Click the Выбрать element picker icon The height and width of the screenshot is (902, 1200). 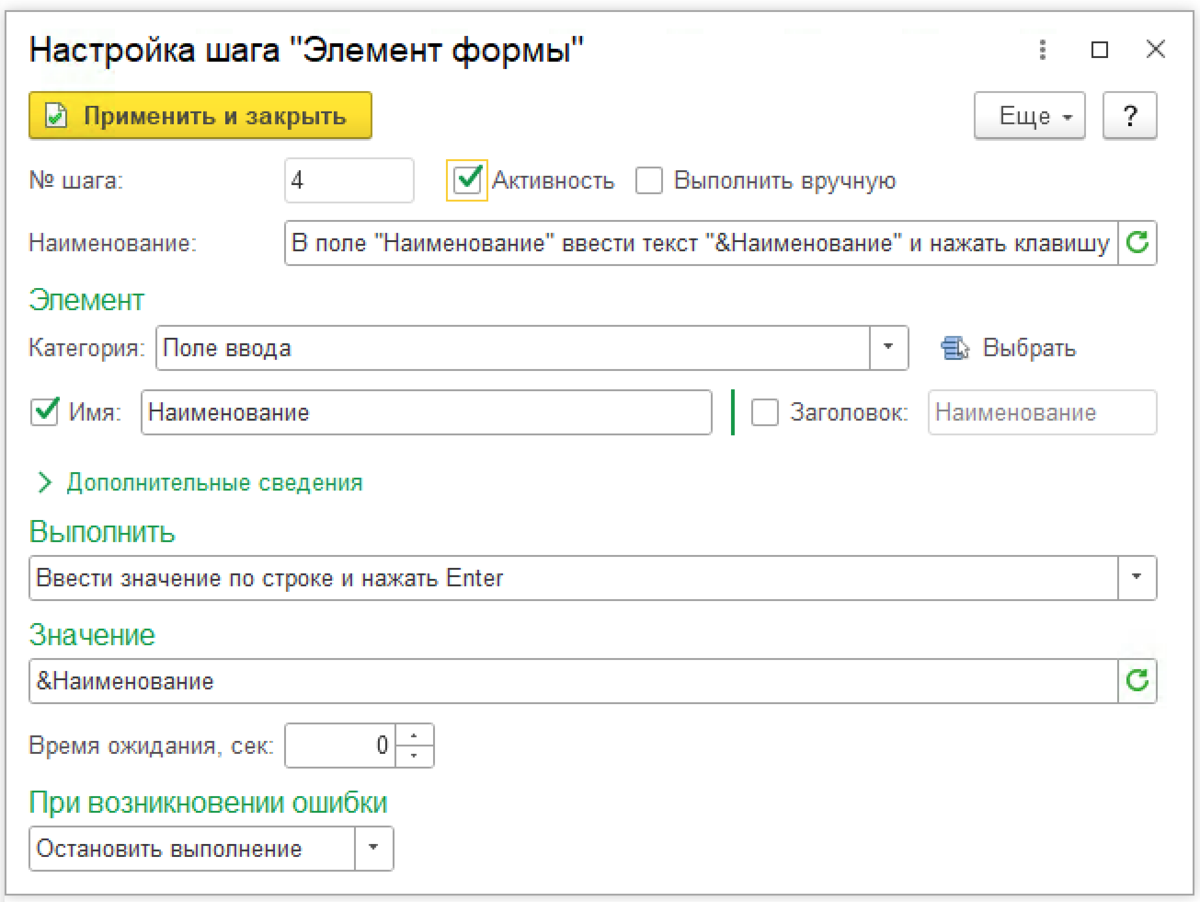(x=956, y=348)
